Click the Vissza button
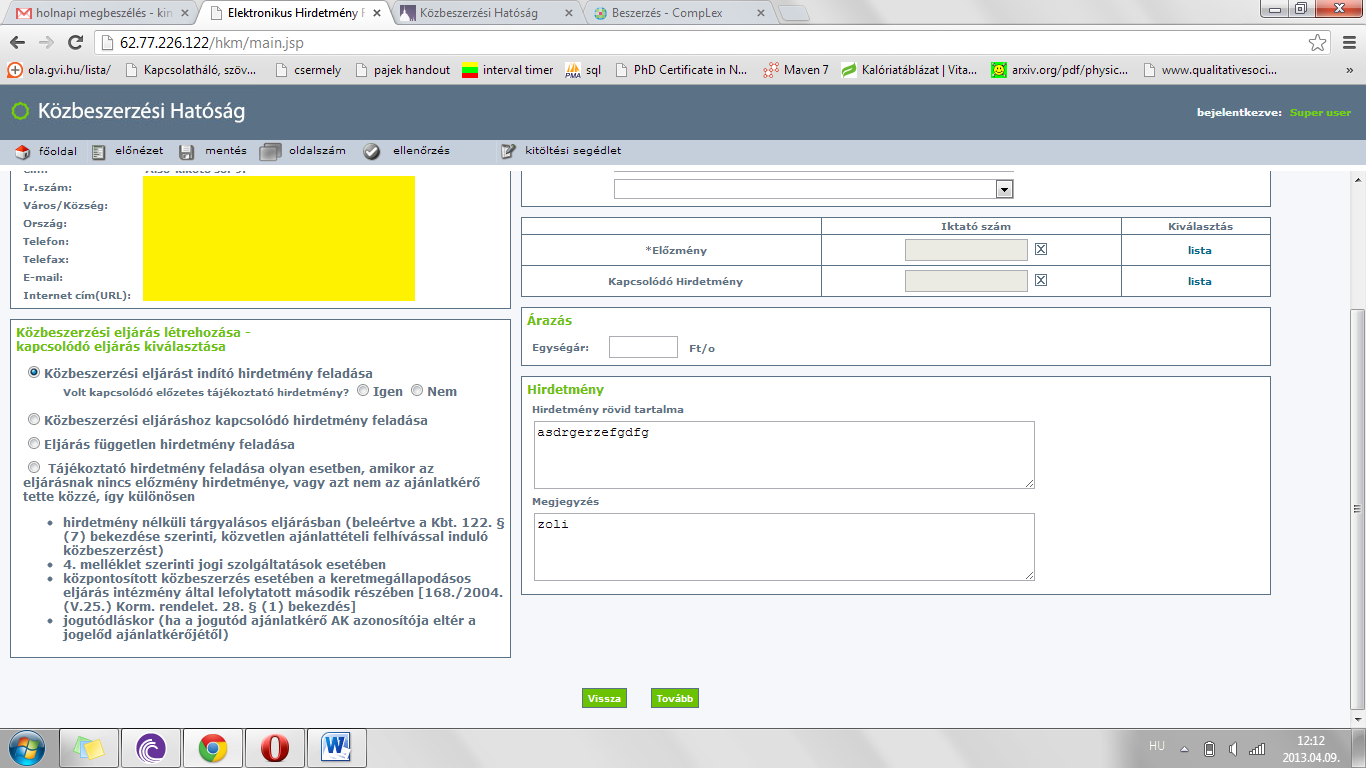This screenshot has width=1366, height=768. 604,698
